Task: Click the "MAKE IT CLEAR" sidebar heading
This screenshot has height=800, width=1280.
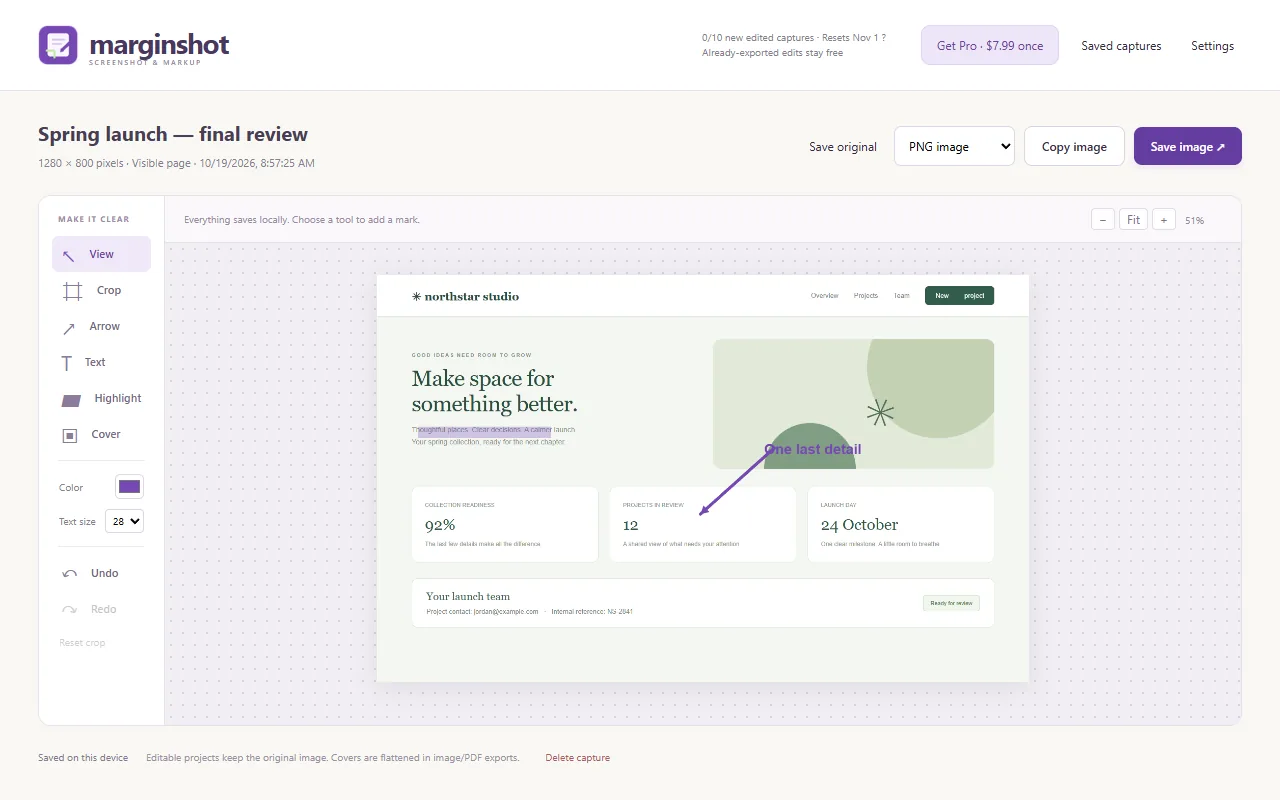Action: point(94,219)
